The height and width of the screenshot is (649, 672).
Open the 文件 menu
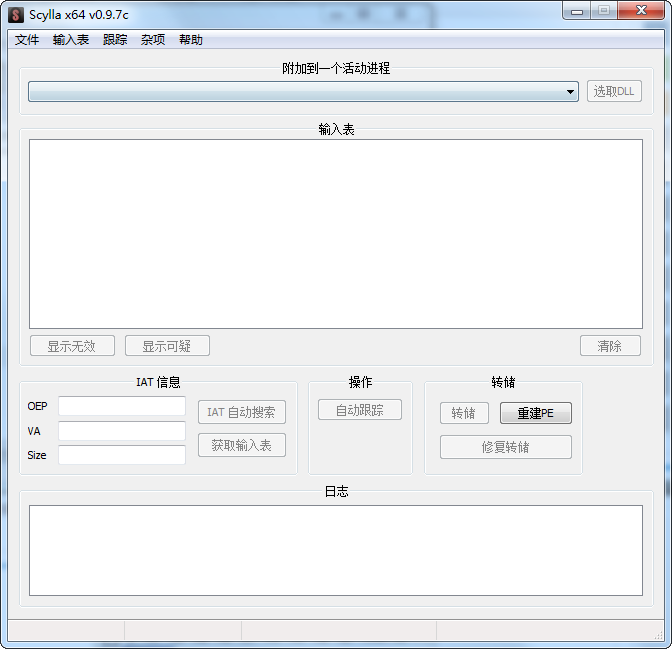coord(27,40)
